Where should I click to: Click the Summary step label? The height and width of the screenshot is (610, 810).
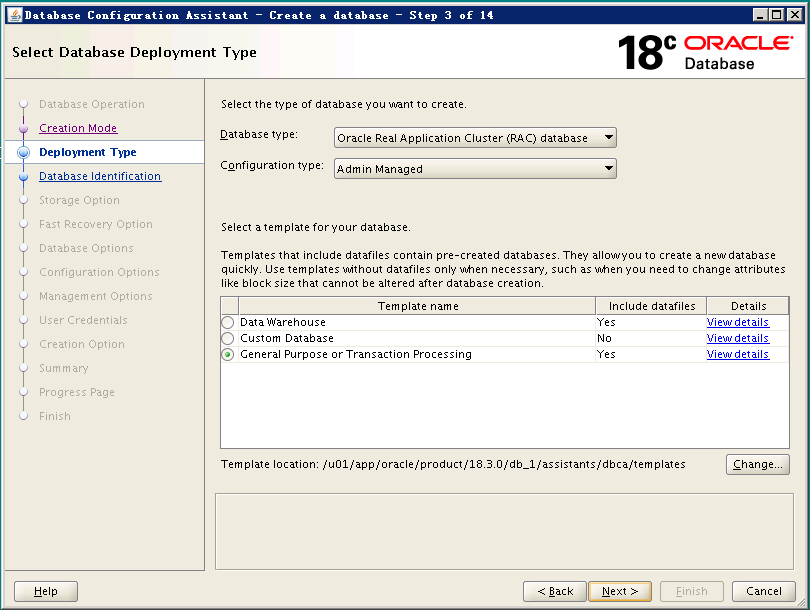pos(64,368)
